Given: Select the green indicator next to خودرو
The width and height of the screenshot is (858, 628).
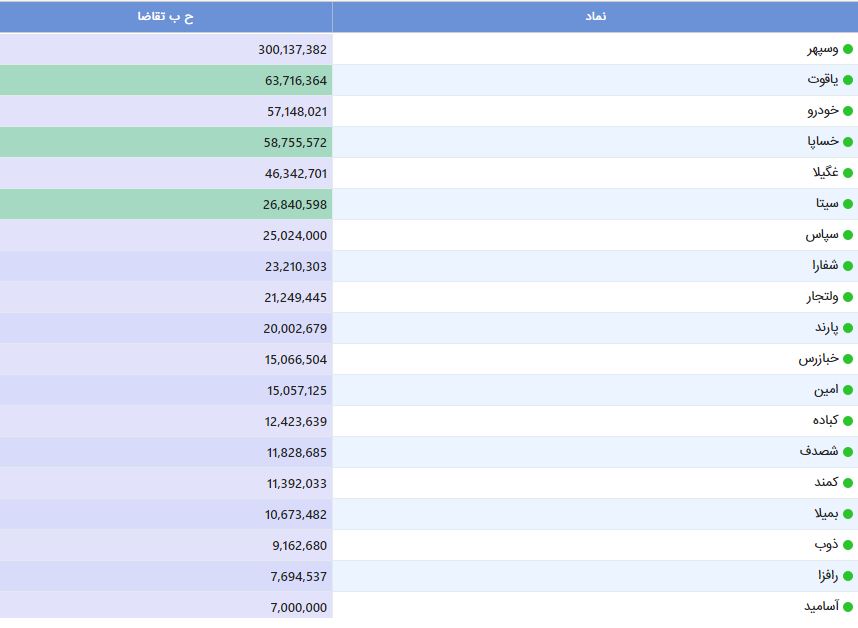Looking at the screenshot, I should point(848,111).
